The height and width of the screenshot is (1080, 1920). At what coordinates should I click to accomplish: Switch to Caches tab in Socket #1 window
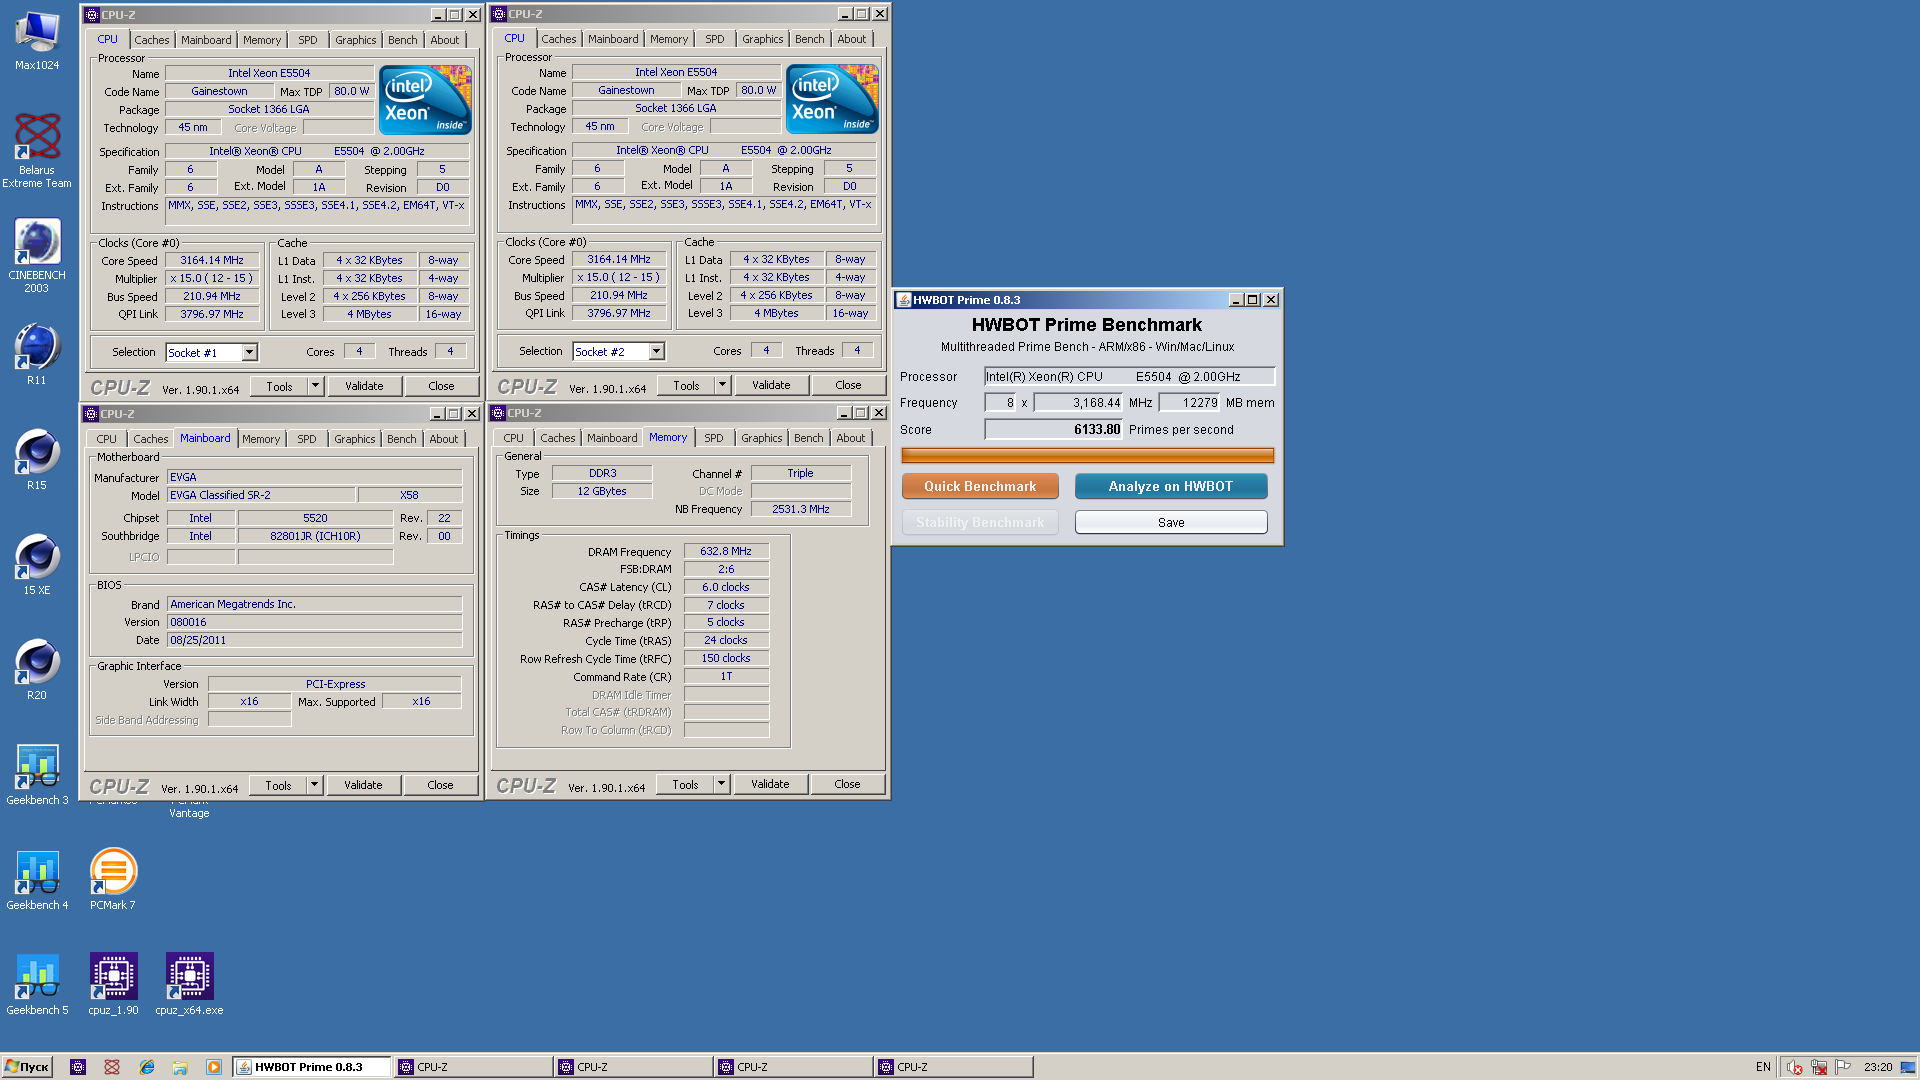point(152,40)
